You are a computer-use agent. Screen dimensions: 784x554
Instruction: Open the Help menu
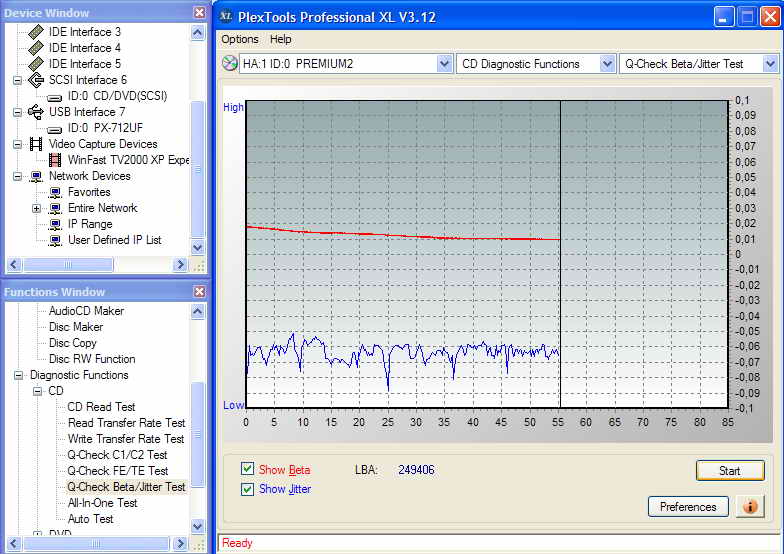coord(280,39)
